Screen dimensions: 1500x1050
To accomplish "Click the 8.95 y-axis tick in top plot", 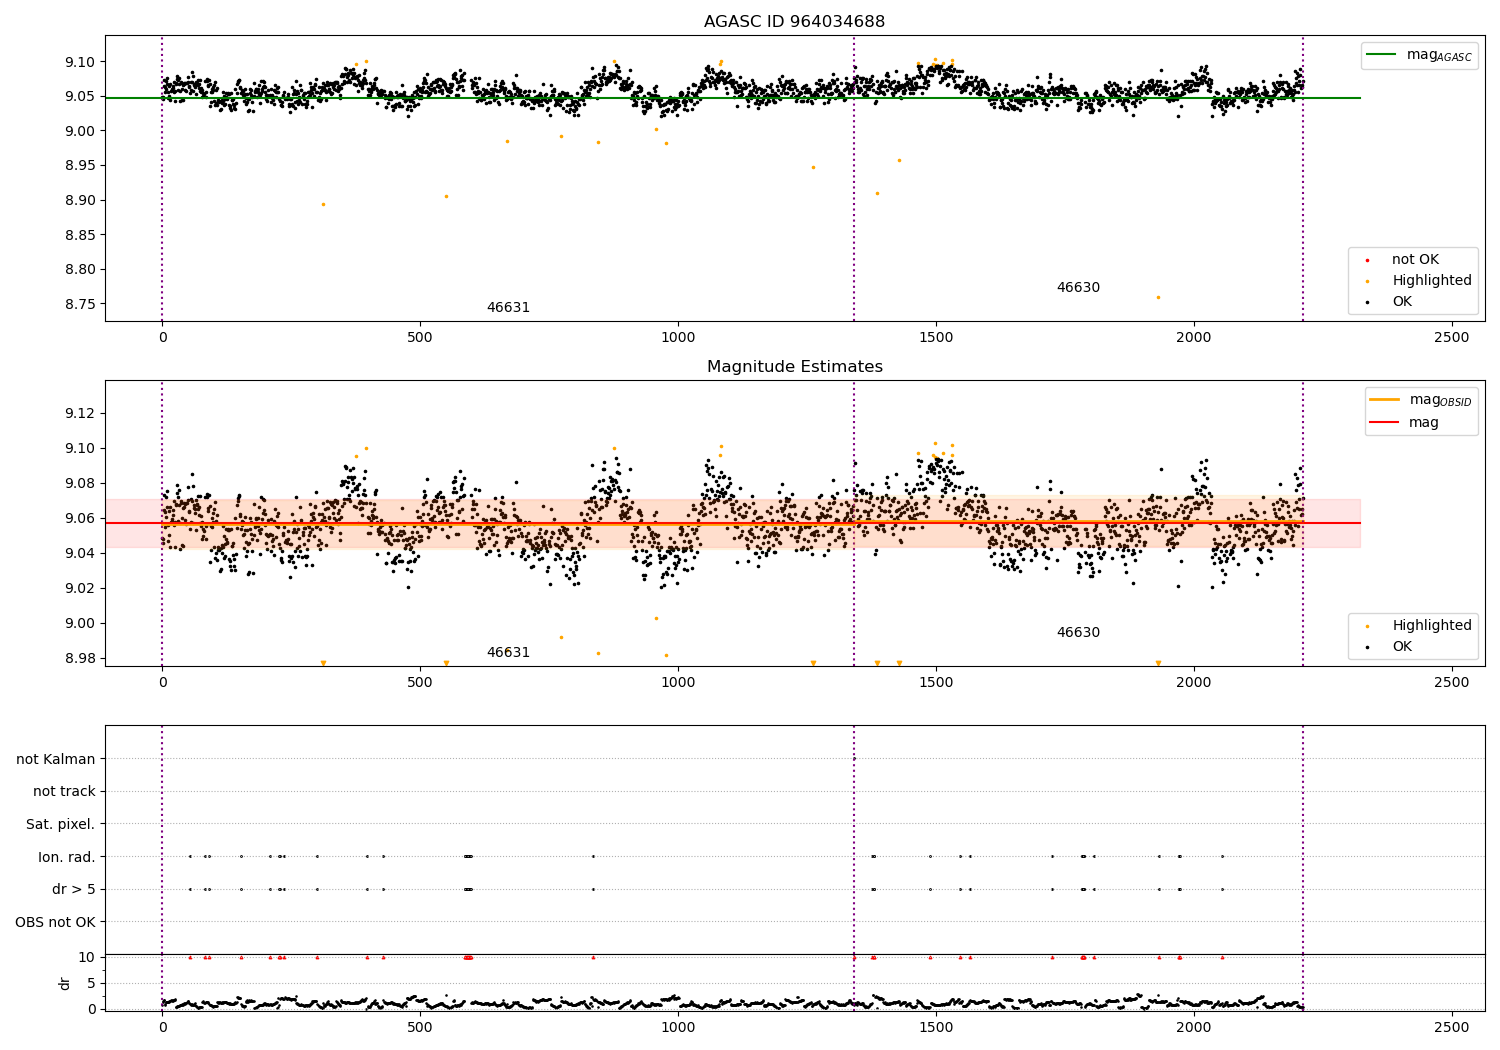I will coord(80,166).
